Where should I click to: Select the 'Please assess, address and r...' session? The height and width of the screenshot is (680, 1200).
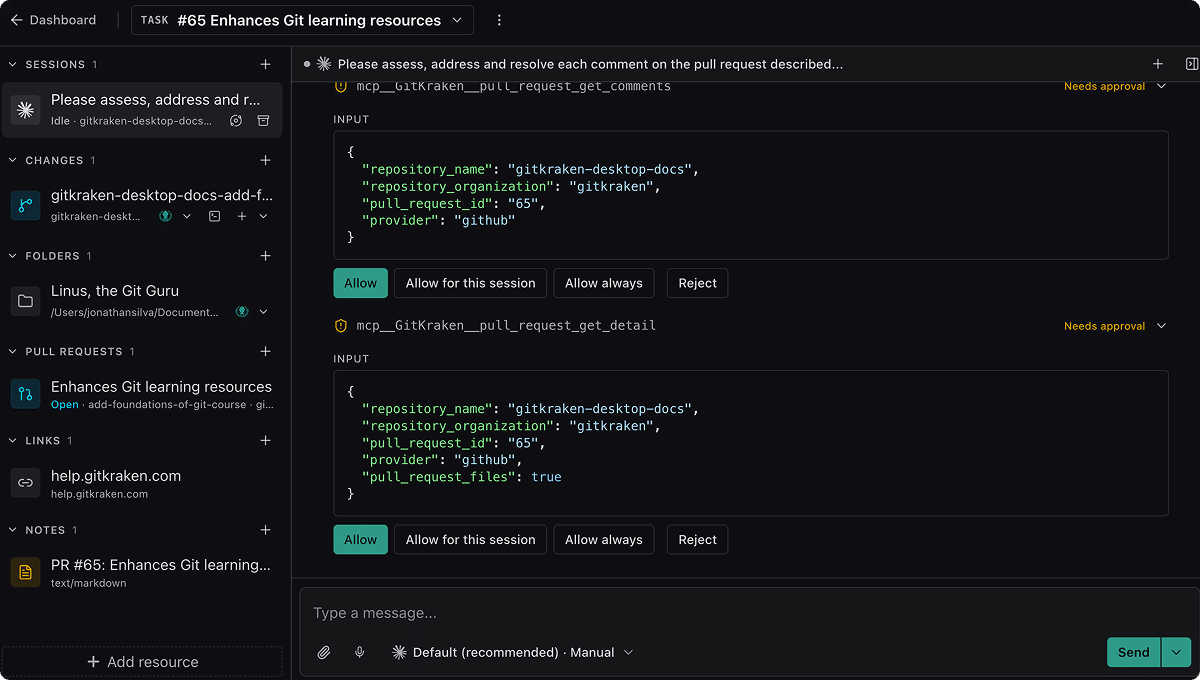point(142,109)
